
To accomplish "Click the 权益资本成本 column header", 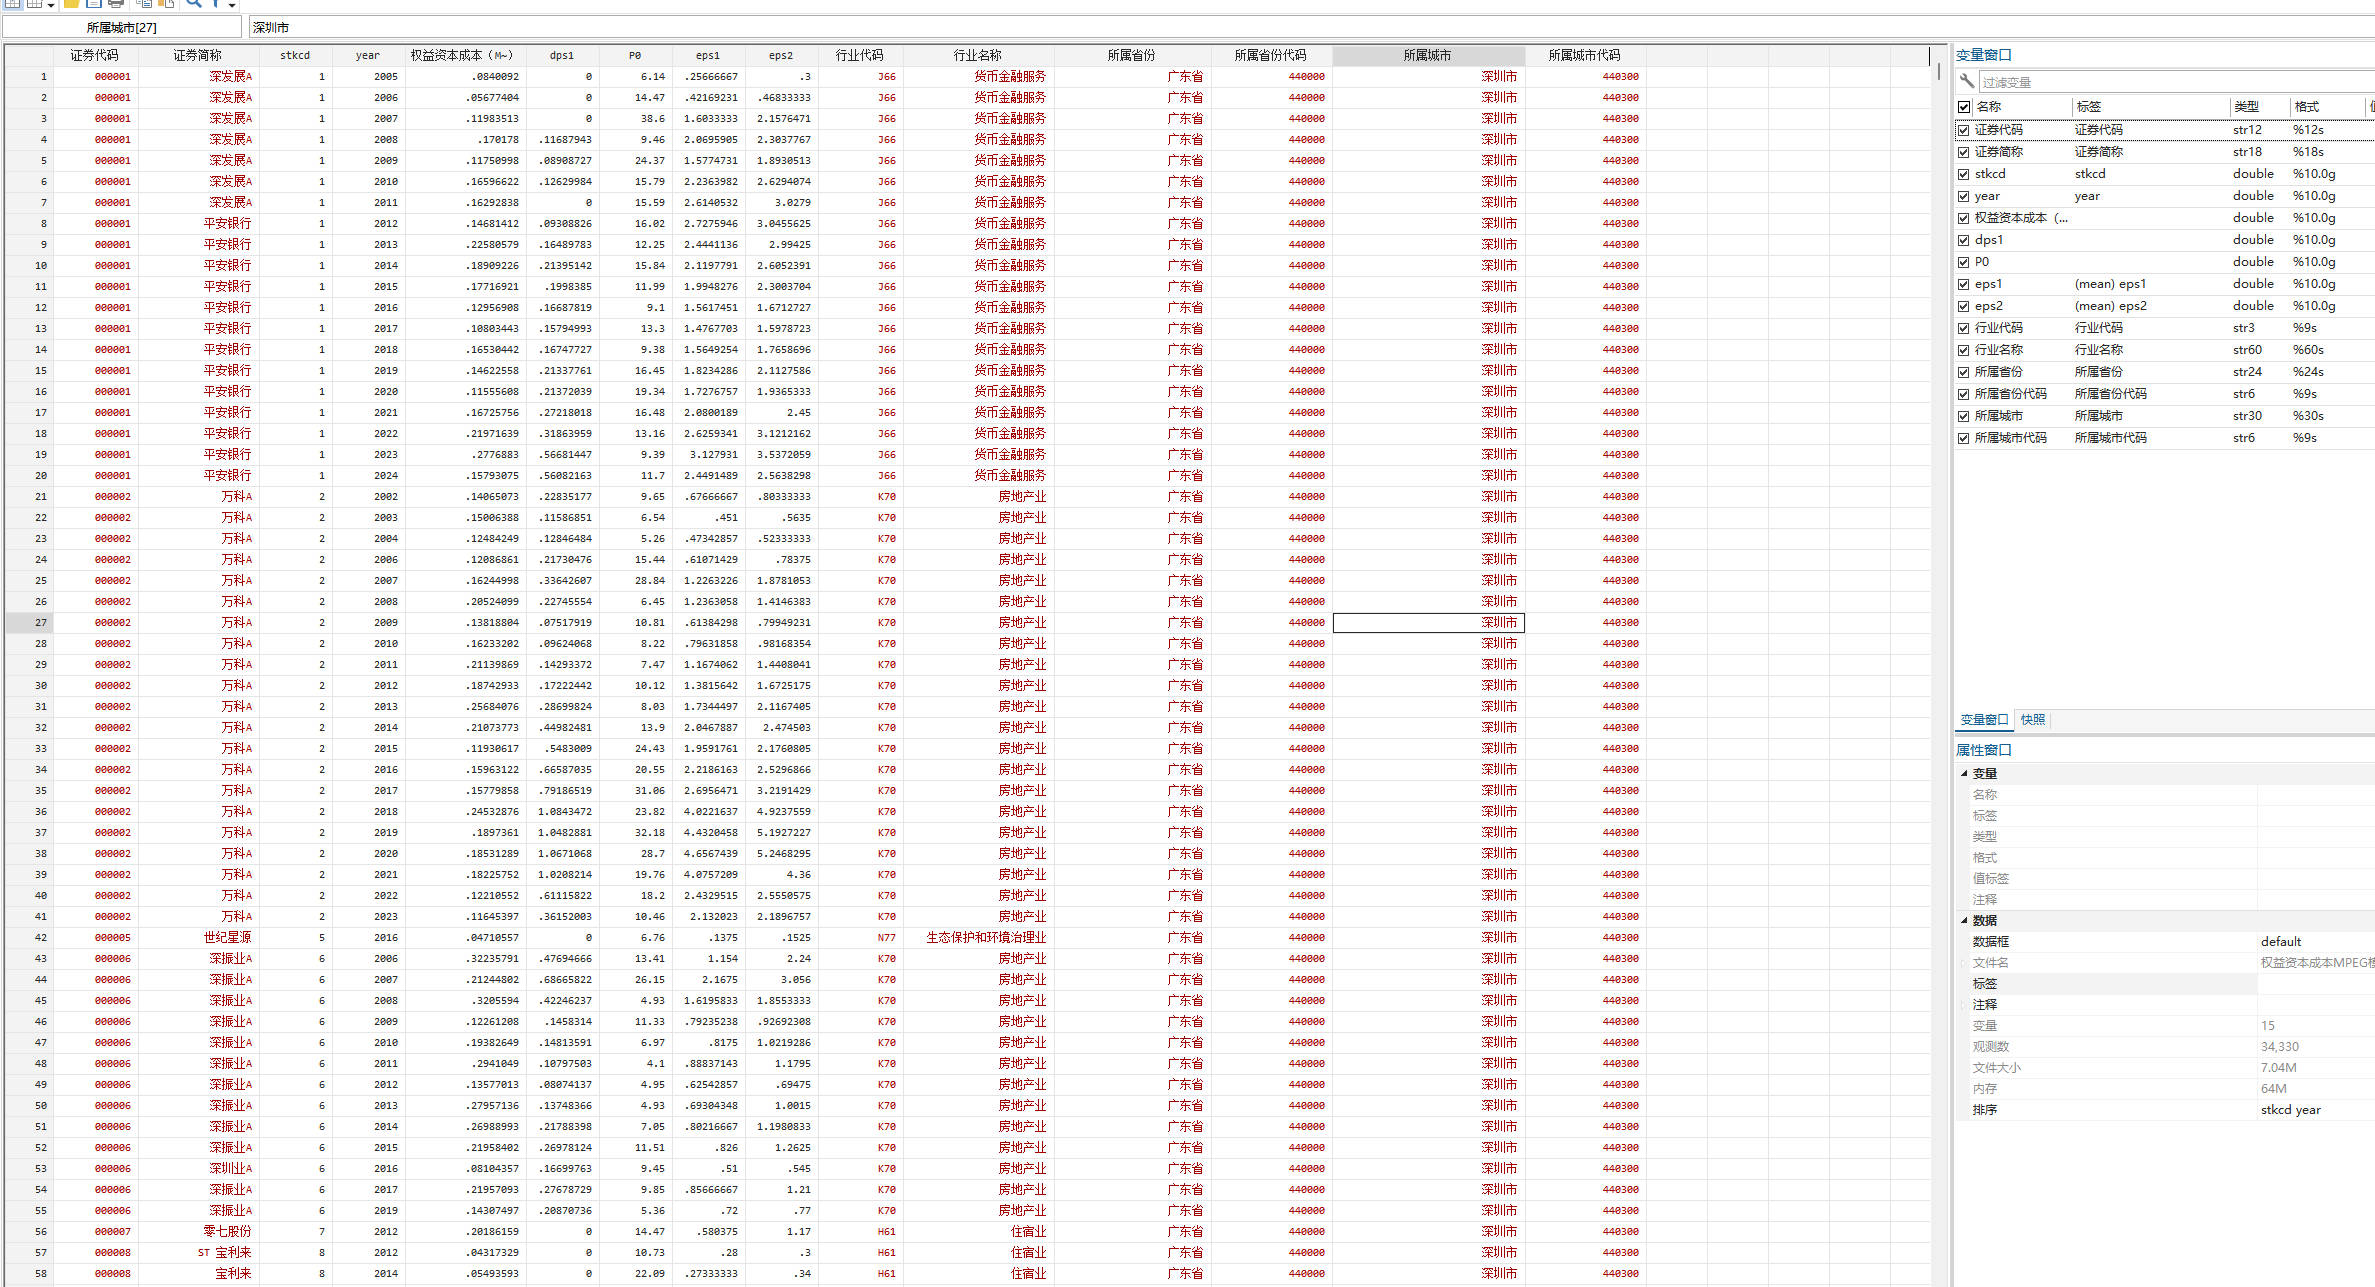I will (461, 56).
